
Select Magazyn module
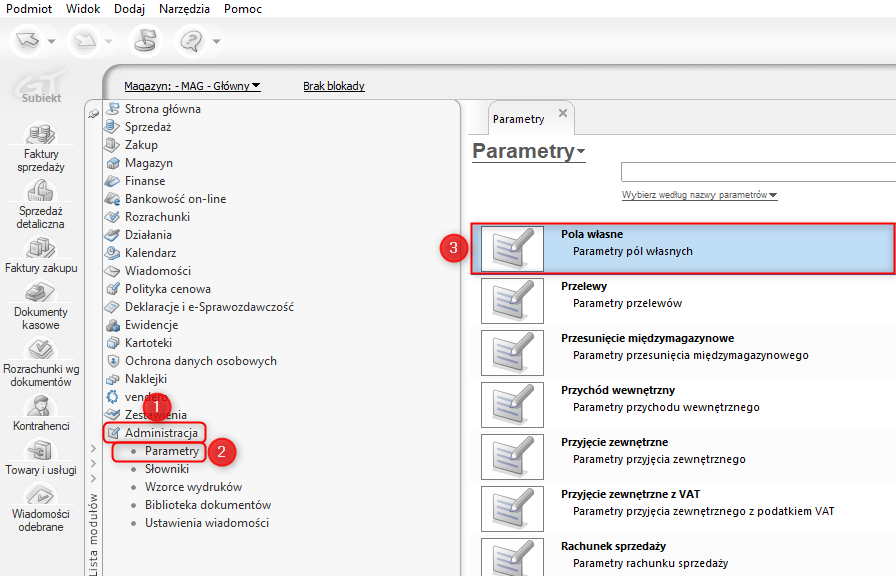point(149,163)
